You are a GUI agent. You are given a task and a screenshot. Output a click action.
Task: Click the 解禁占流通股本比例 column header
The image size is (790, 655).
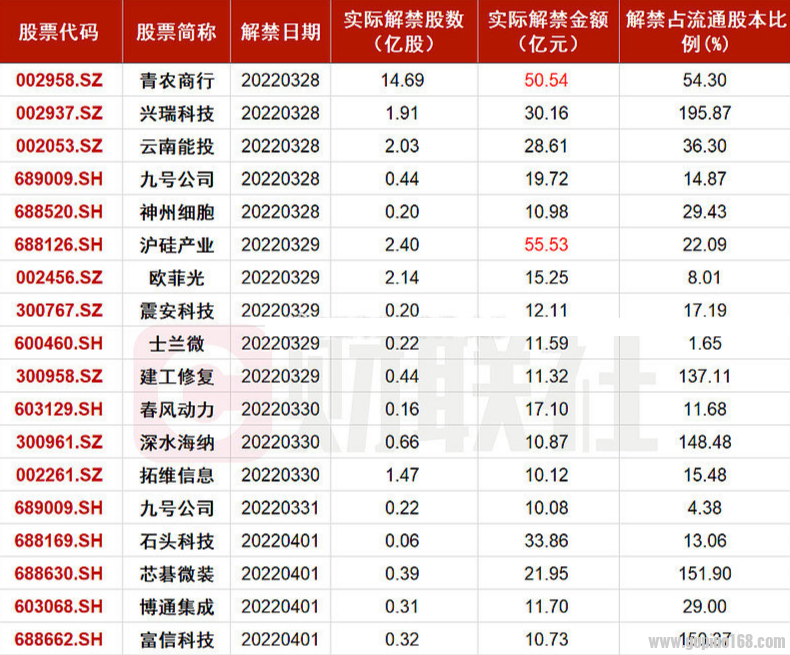pos(705,32)
